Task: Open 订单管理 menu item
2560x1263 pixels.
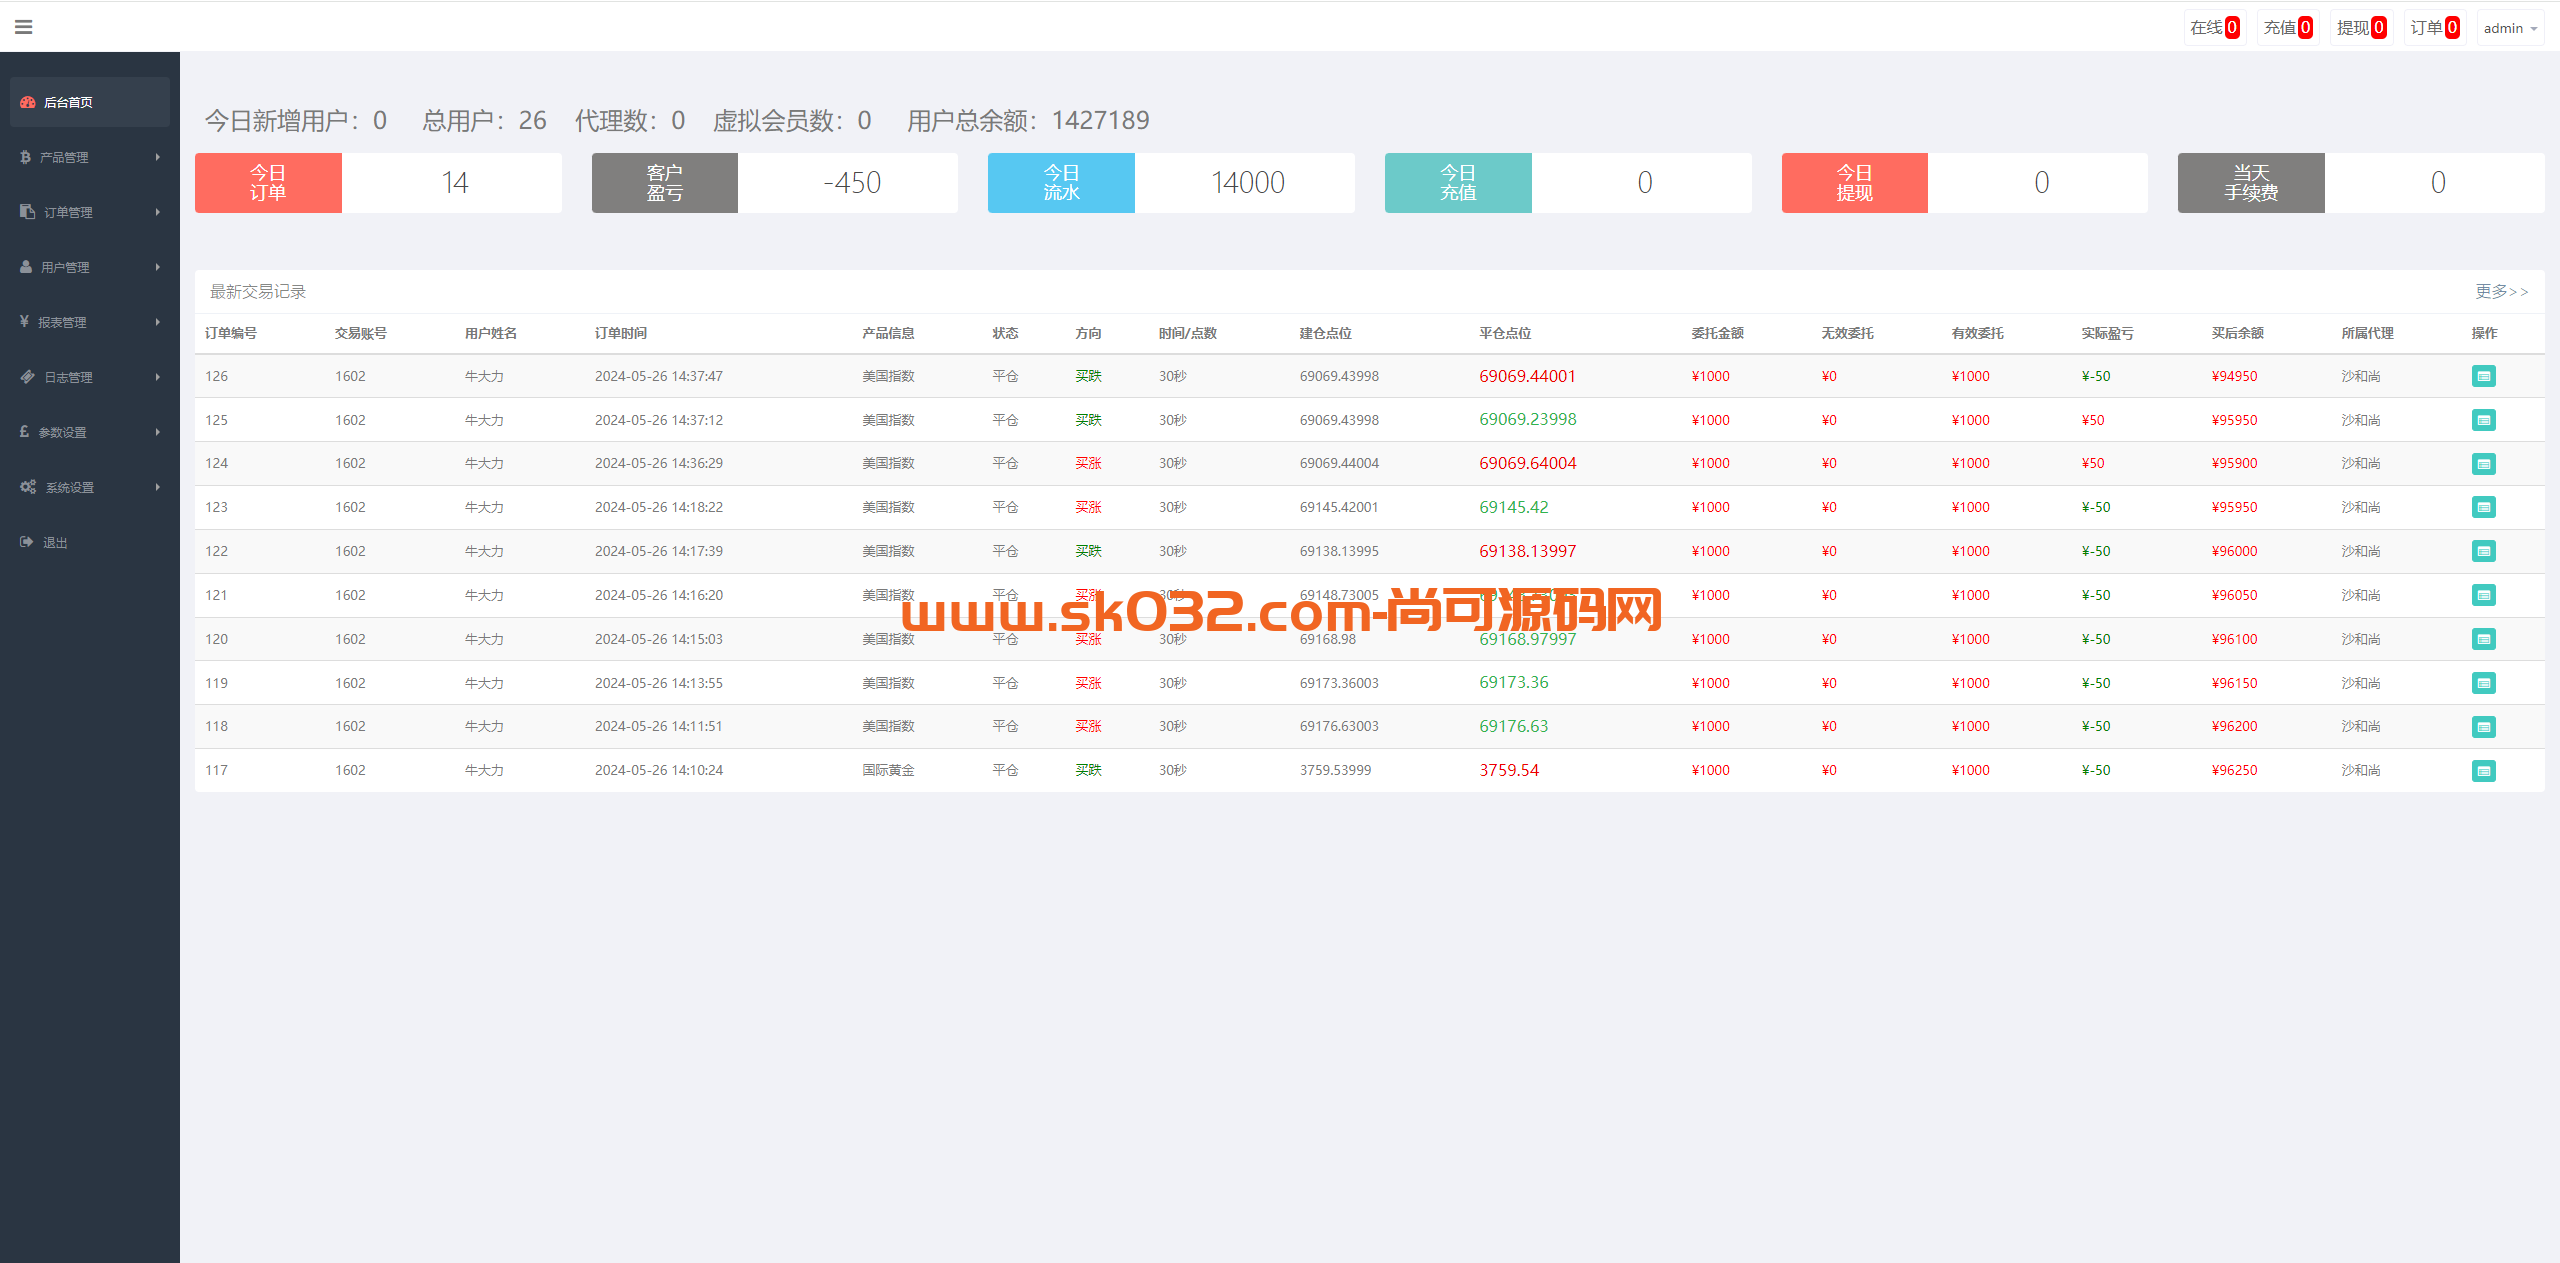Action: point(90,212)
